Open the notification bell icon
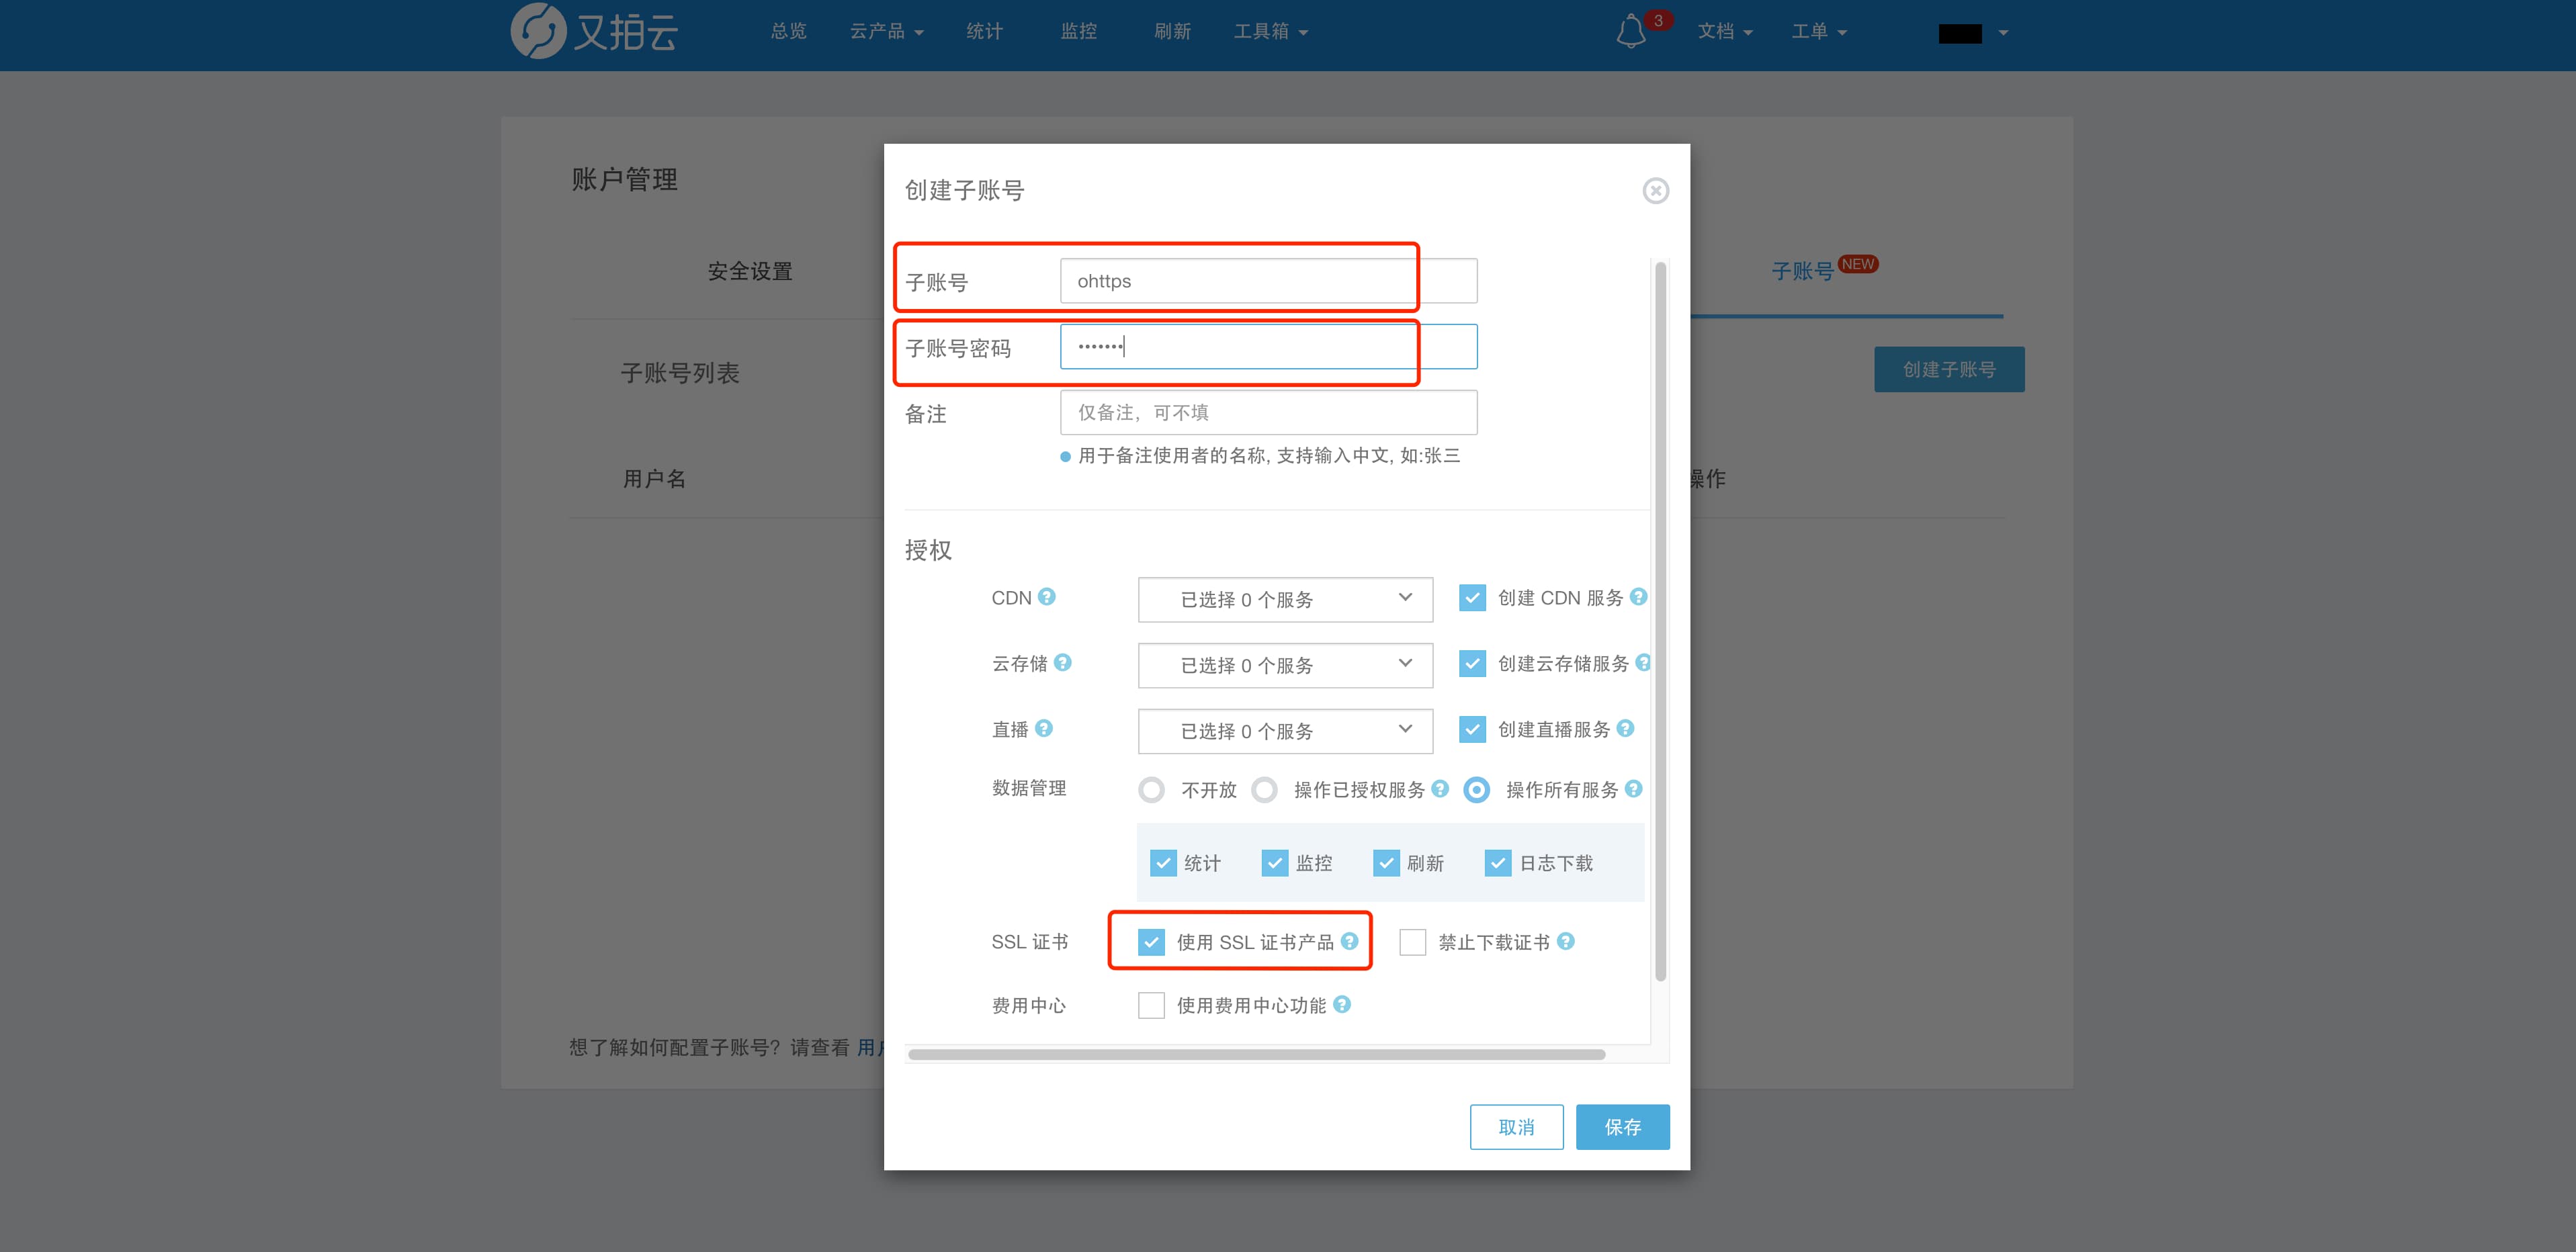Image resolution: width=2576 pixels, height=1252 pixels. pyautogui.click(x=1631, y=31)
